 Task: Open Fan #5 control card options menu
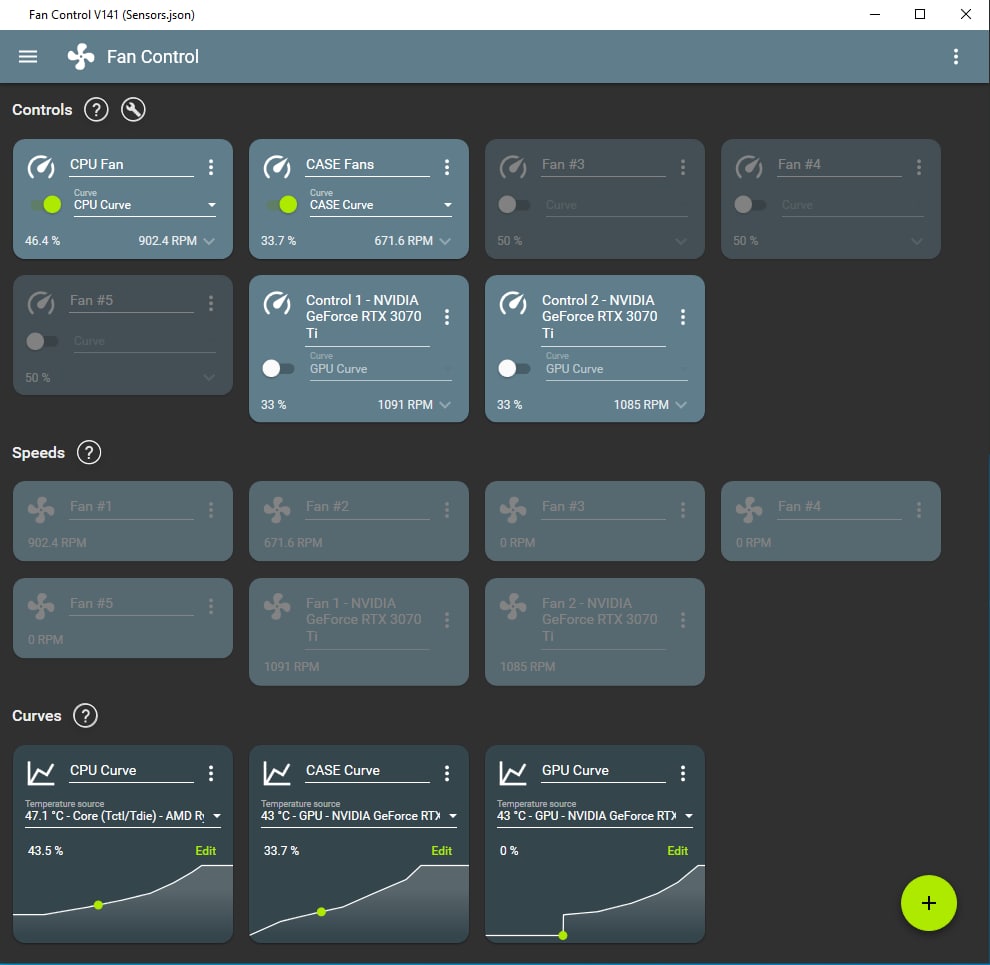pyautogui.click(x=211, y=304)
